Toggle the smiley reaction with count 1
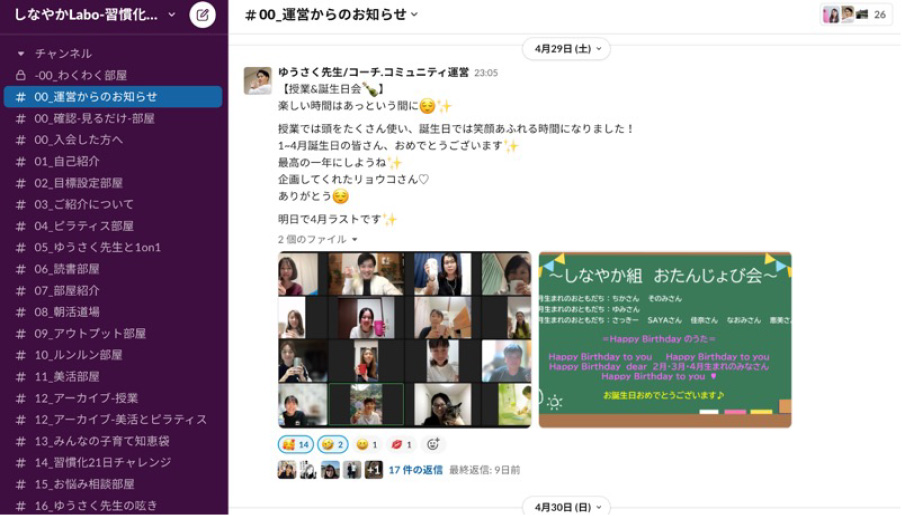This screenshot has height=516, width=902. pyautogui.click(x=366, y=445)
